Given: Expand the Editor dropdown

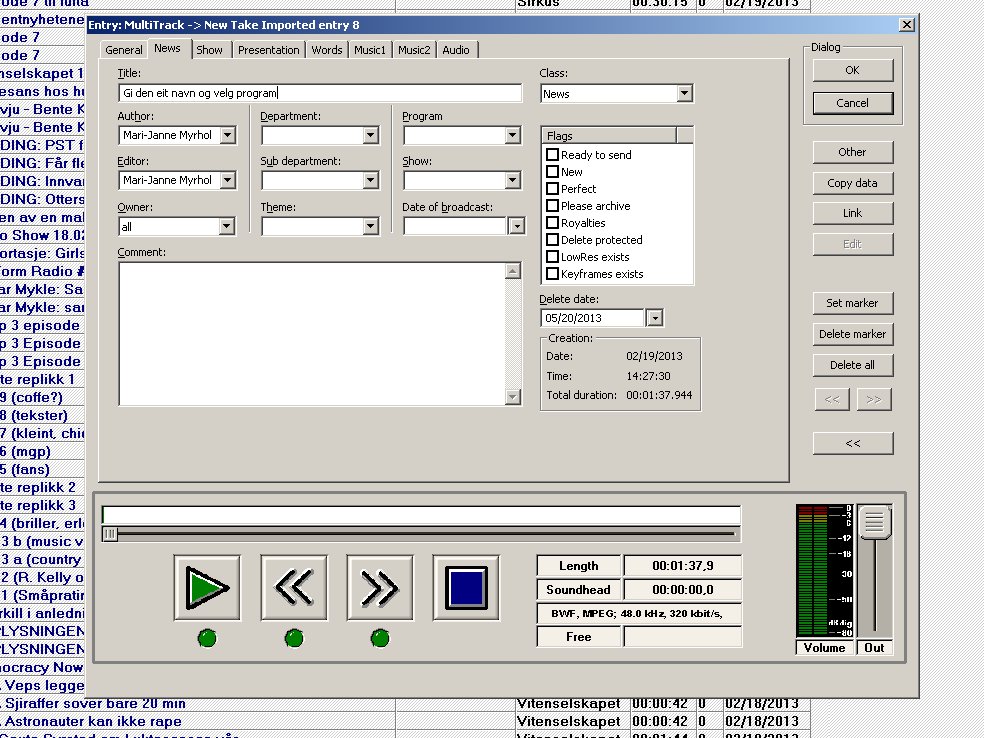Looking at the screenshot, I should coord(228,180).
